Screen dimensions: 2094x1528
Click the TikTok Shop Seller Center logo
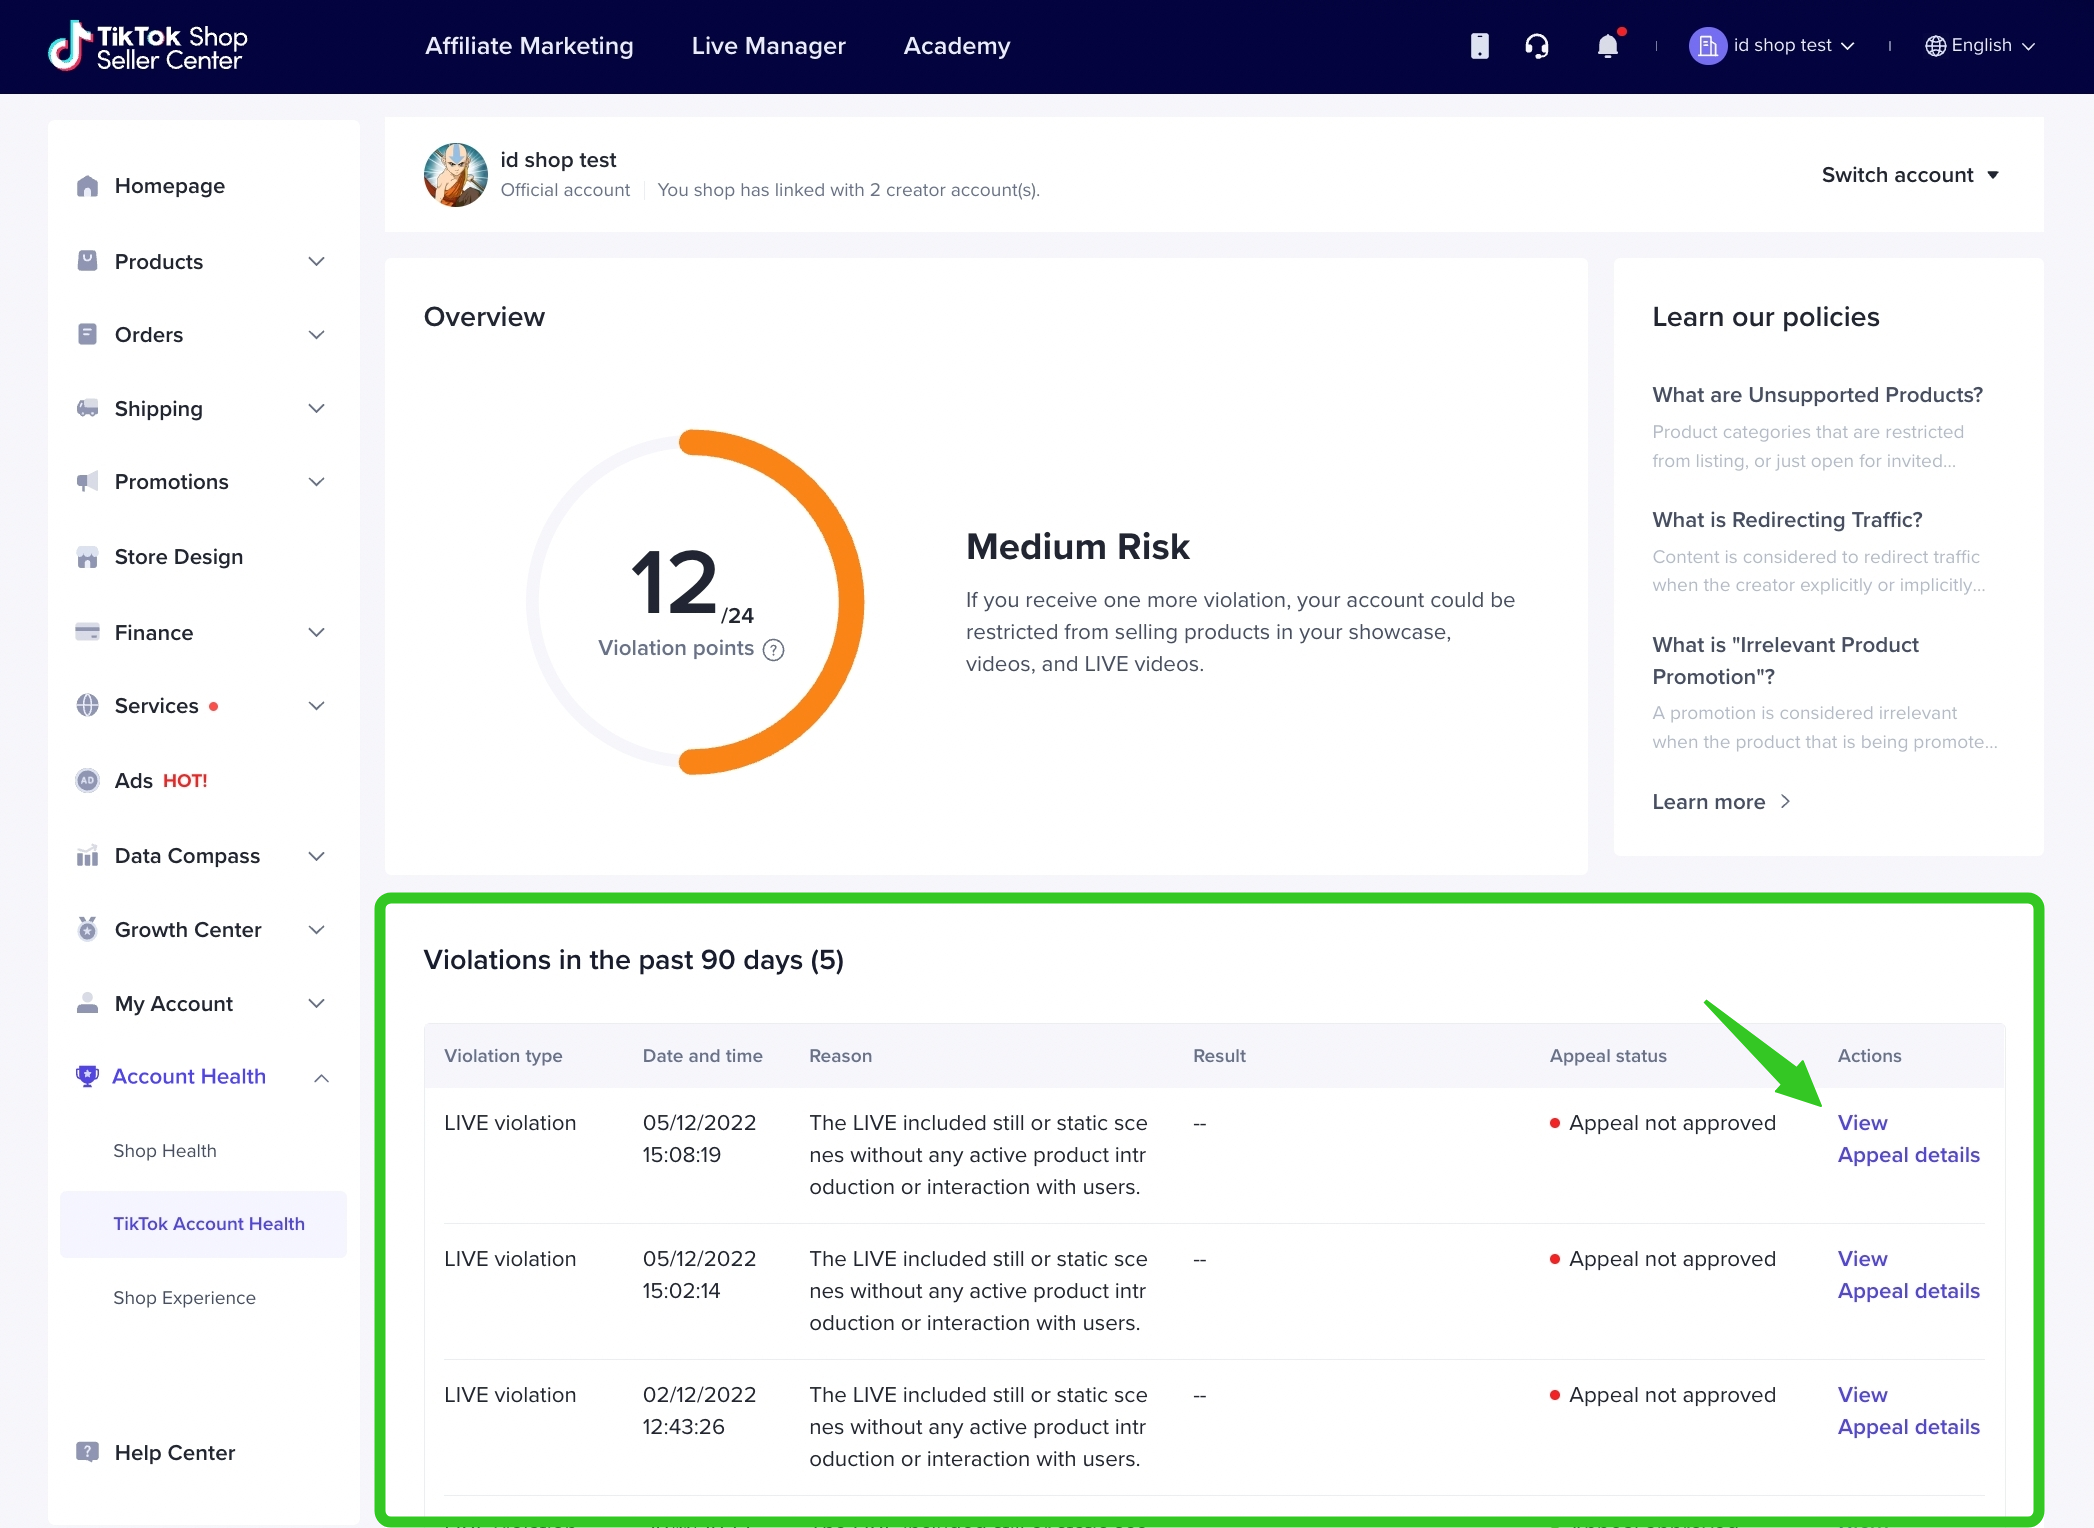click(148, 46)
